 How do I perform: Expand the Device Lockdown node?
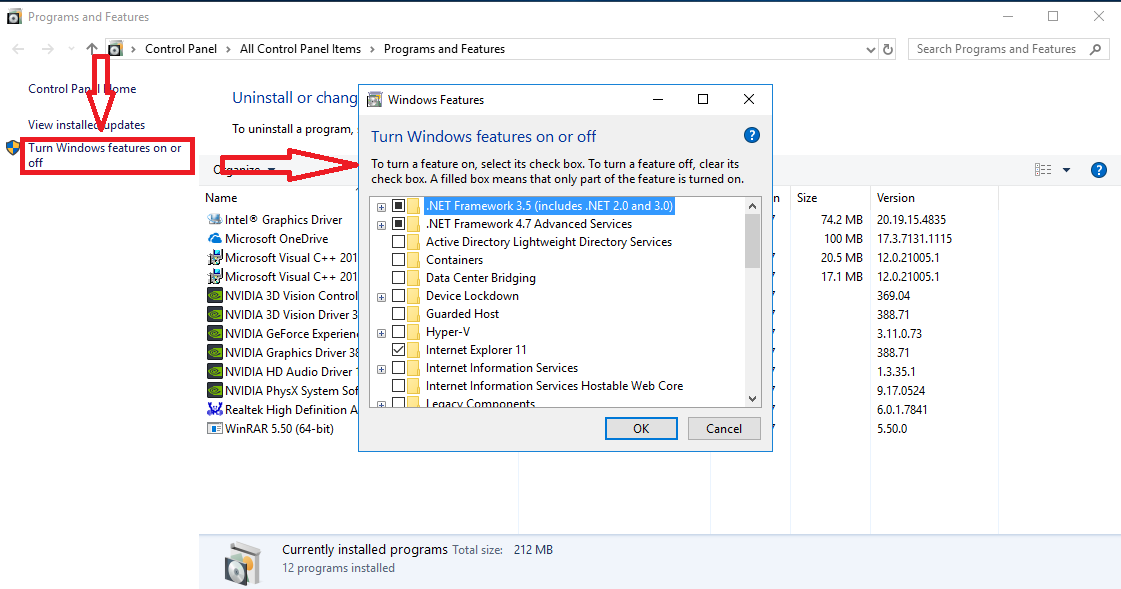point(382,297)
